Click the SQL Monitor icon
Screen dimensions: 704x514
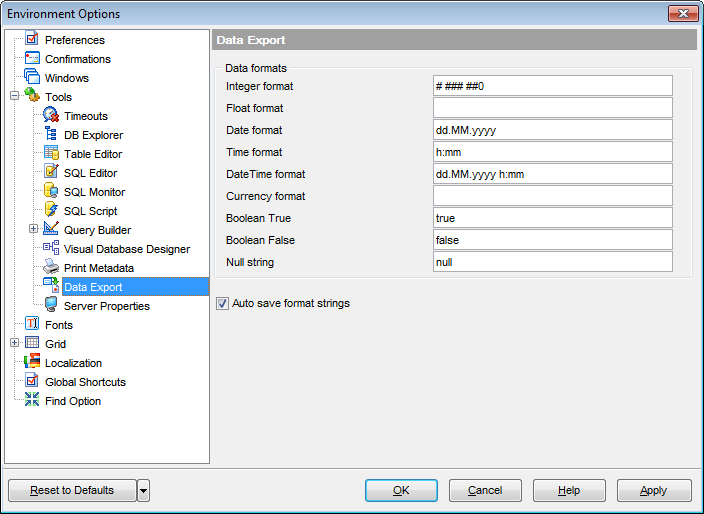coord(51,192)
